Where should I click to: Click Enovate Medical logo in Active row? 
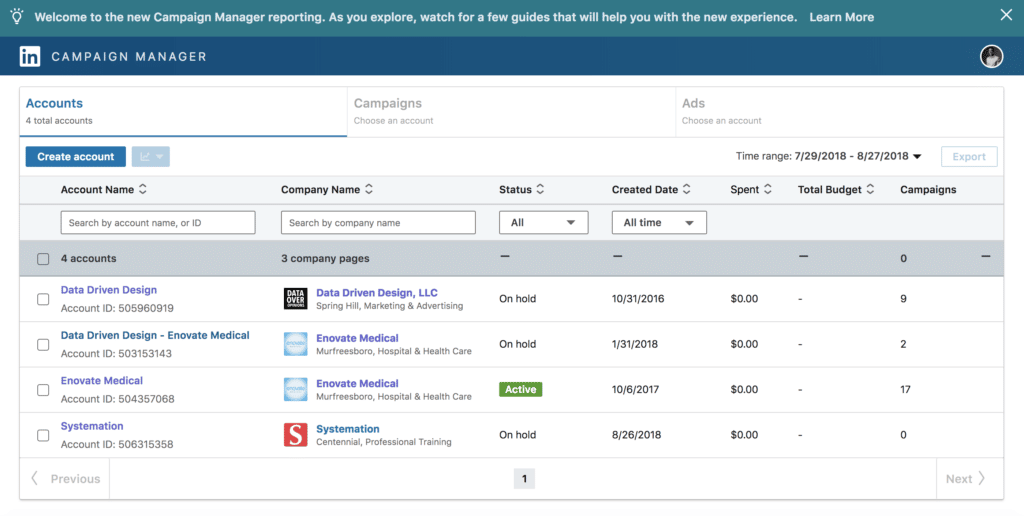point(295,389)
